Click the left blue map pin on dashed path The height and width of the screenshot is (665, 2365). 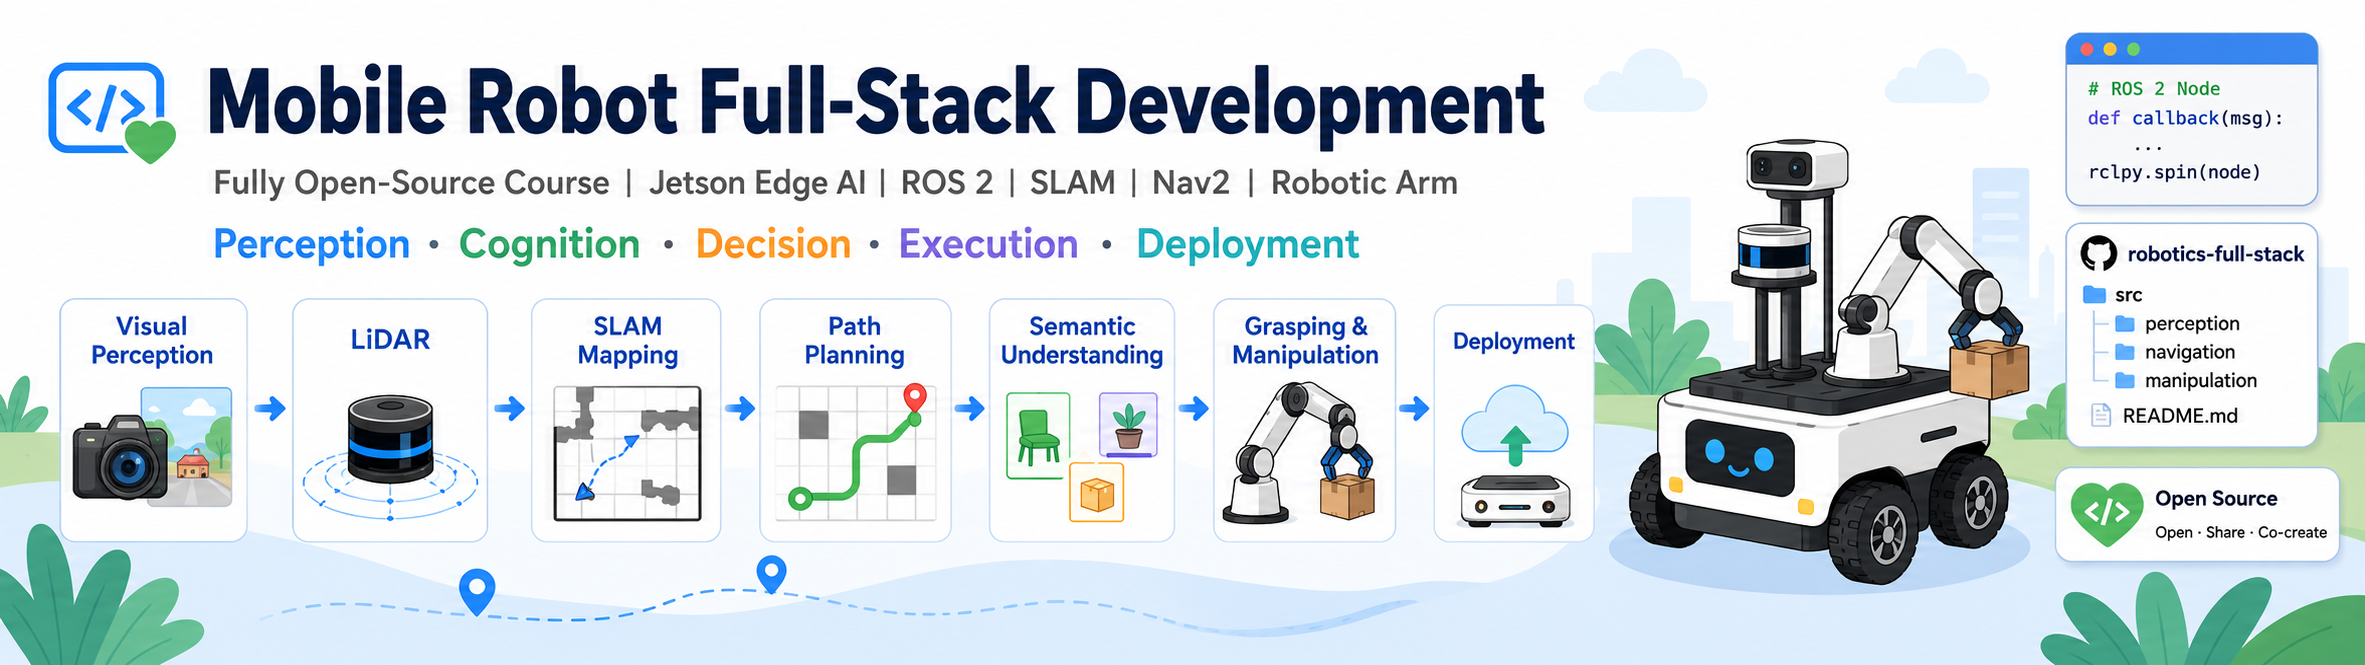[477, 592]
